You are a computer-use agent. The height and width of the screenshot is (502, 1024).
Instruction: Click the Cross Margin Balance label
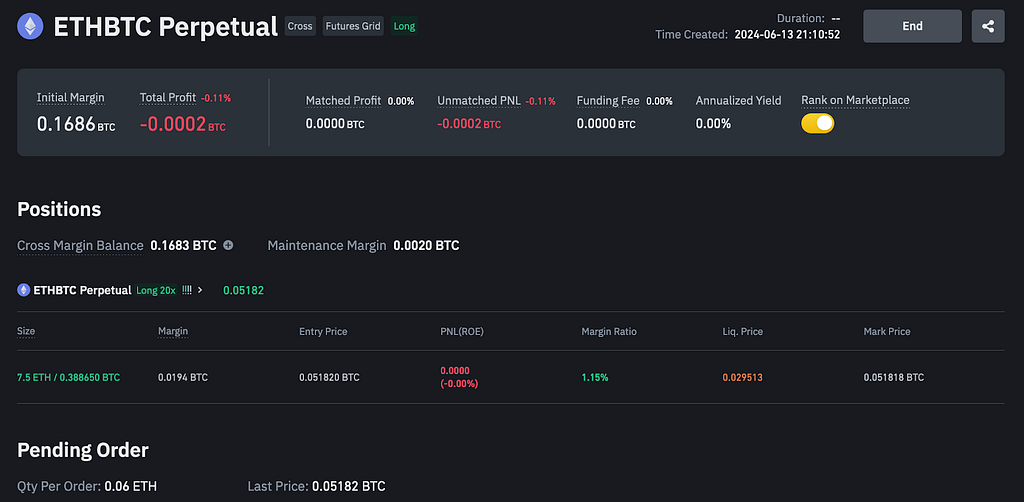[80, 245]
